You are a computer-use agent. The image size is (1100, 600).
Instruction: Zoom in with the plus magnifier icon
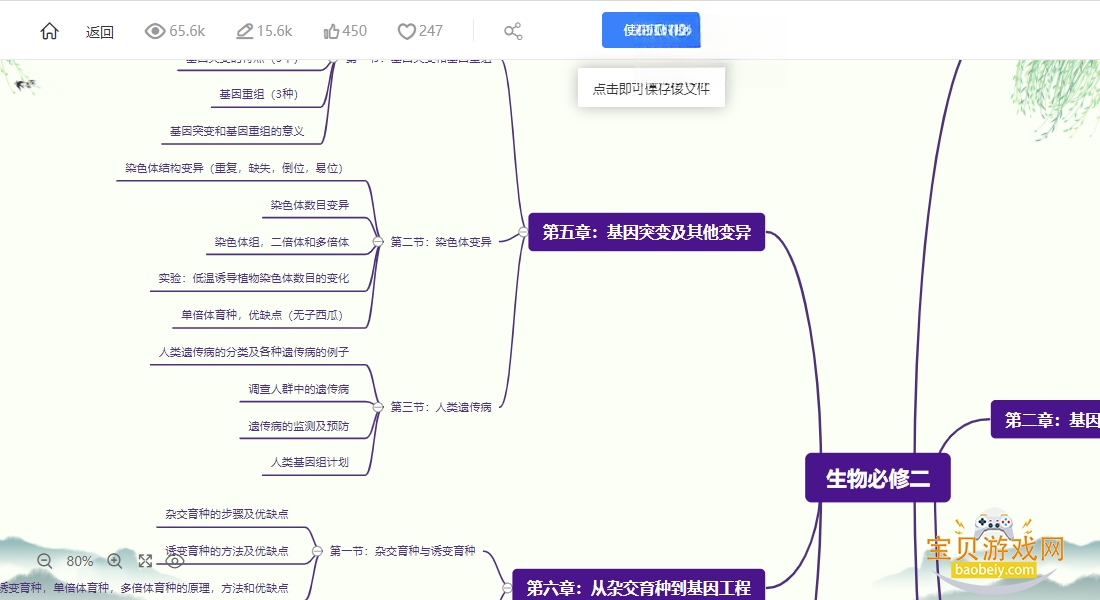115,561
